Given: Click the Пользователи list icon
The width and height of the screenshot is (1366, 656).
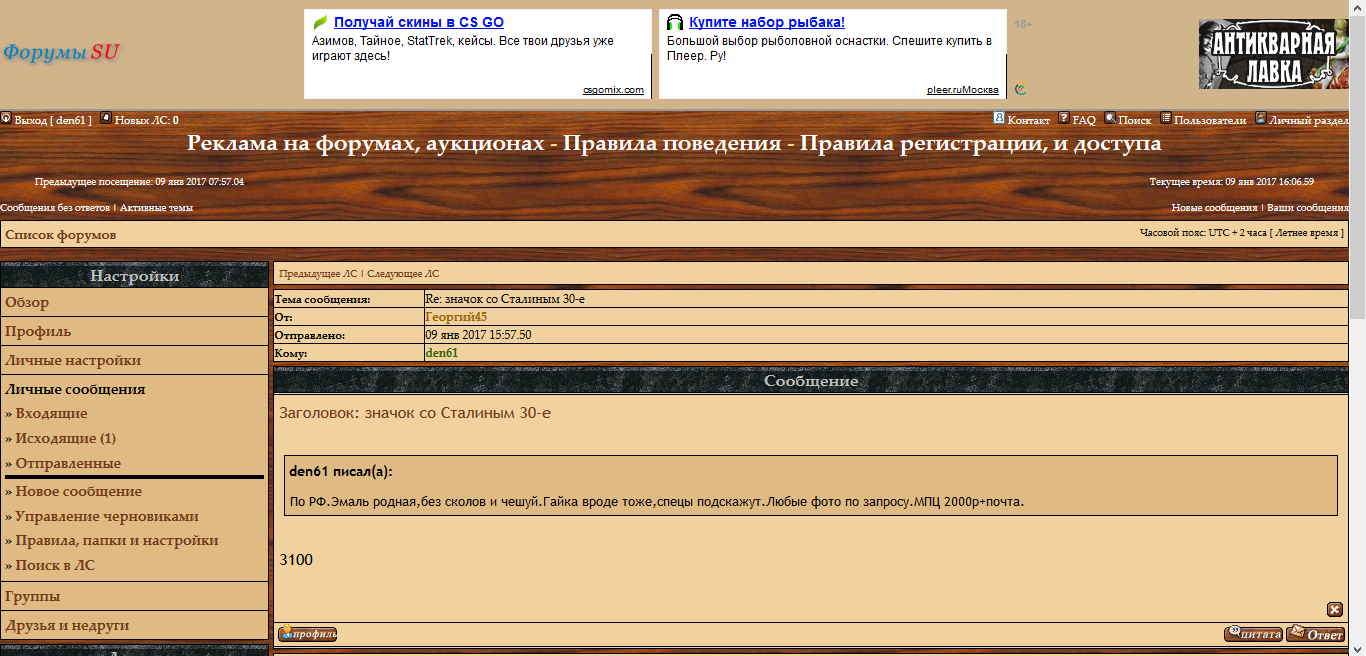Looking at the screenshot, I should [1166, 118].
